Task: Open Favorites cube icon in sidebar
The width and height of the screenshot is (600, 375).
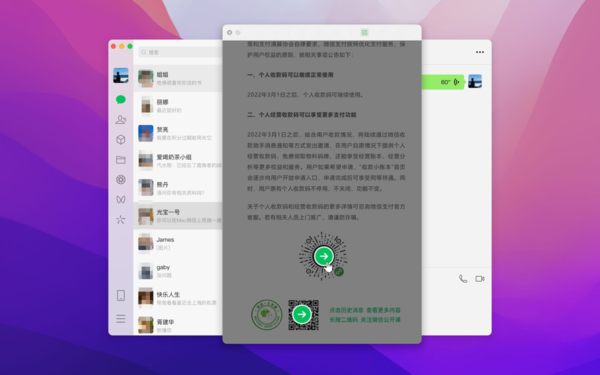Action: (121, 140)
